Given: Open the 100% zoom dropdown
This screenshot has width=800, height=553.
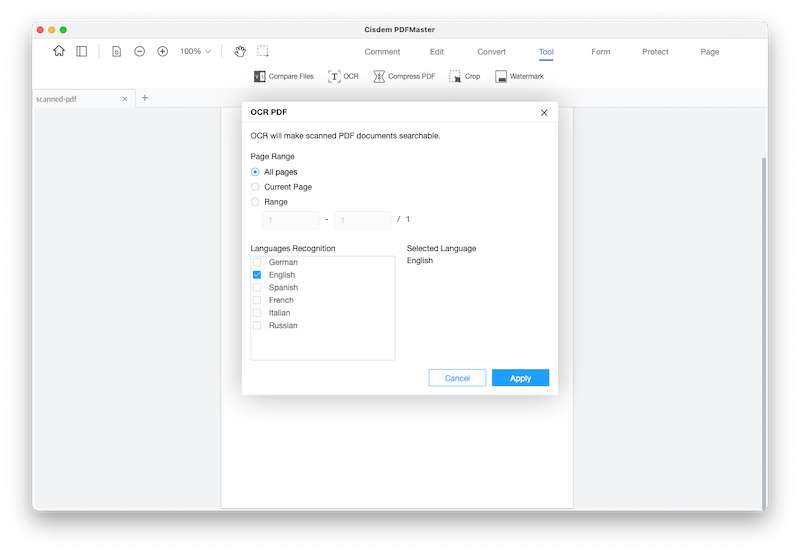Looking at the screenshot, I should click(x=195, y=52).
